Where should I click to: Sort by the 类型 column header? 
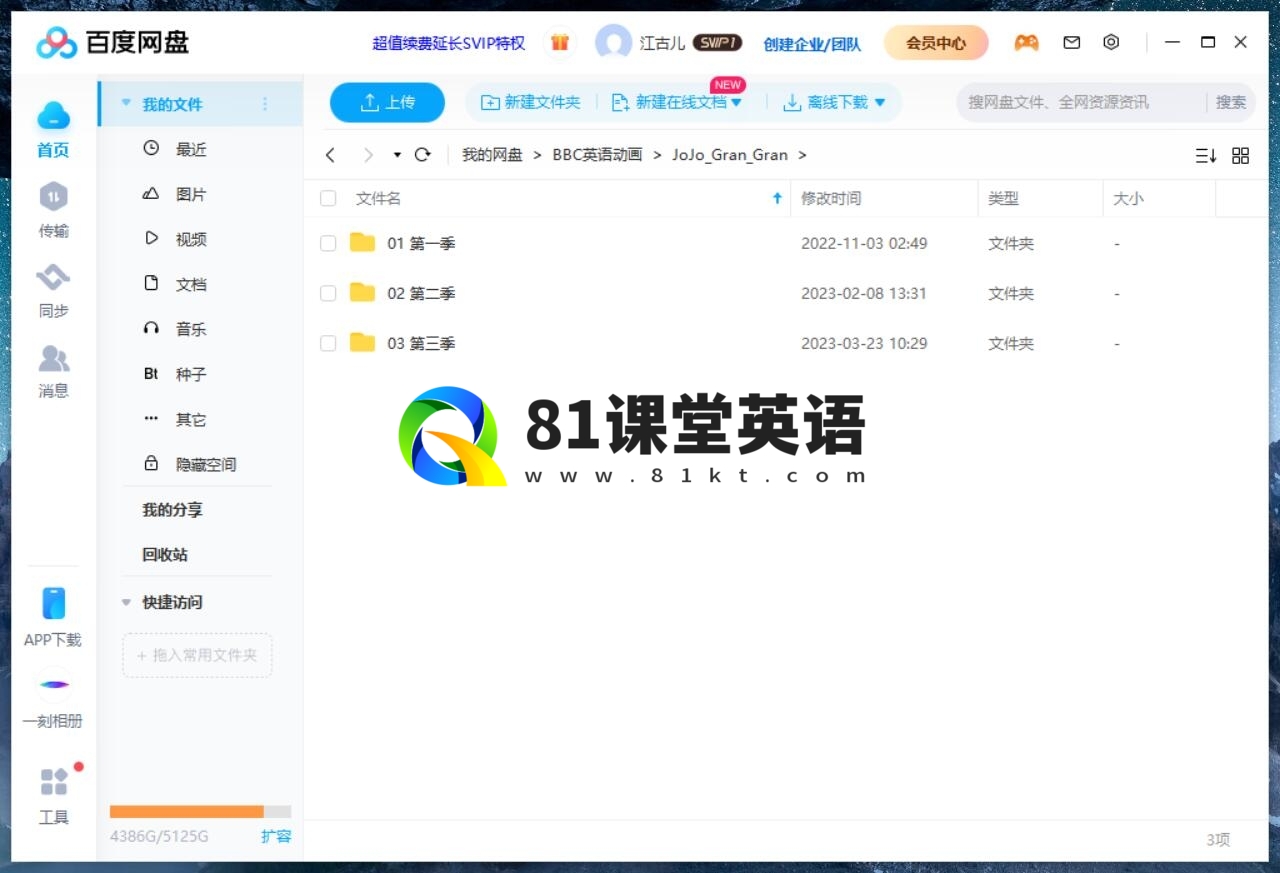(1003, 198)
